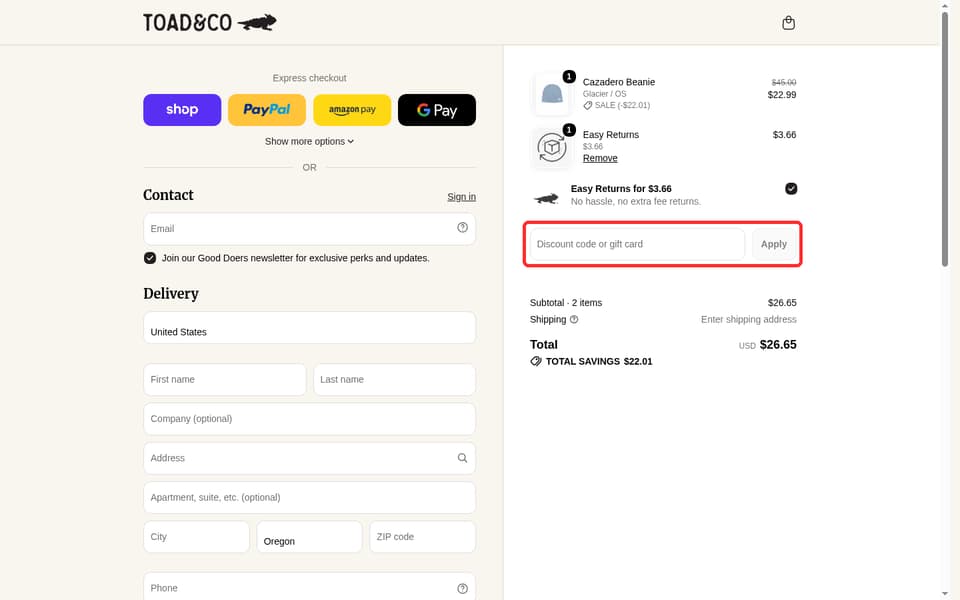Image resolution: width=960 pixels, height=600 pixels.
Task: Follow the Sign in link
Action: 461,197
